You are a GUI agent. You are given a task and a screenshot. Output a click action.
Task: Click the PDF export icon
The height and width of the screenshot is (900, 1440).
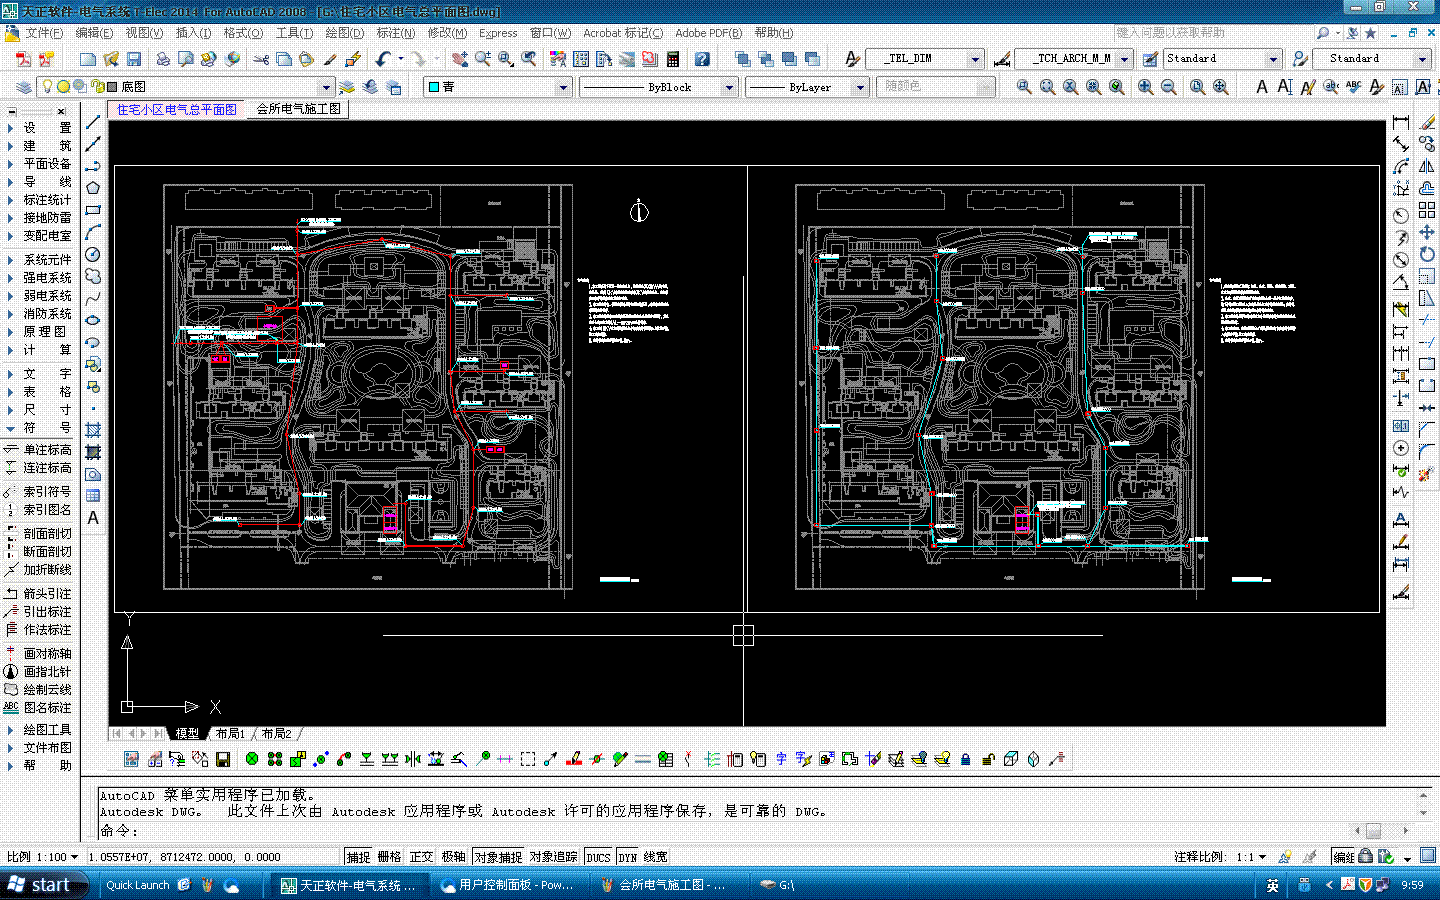22,59
